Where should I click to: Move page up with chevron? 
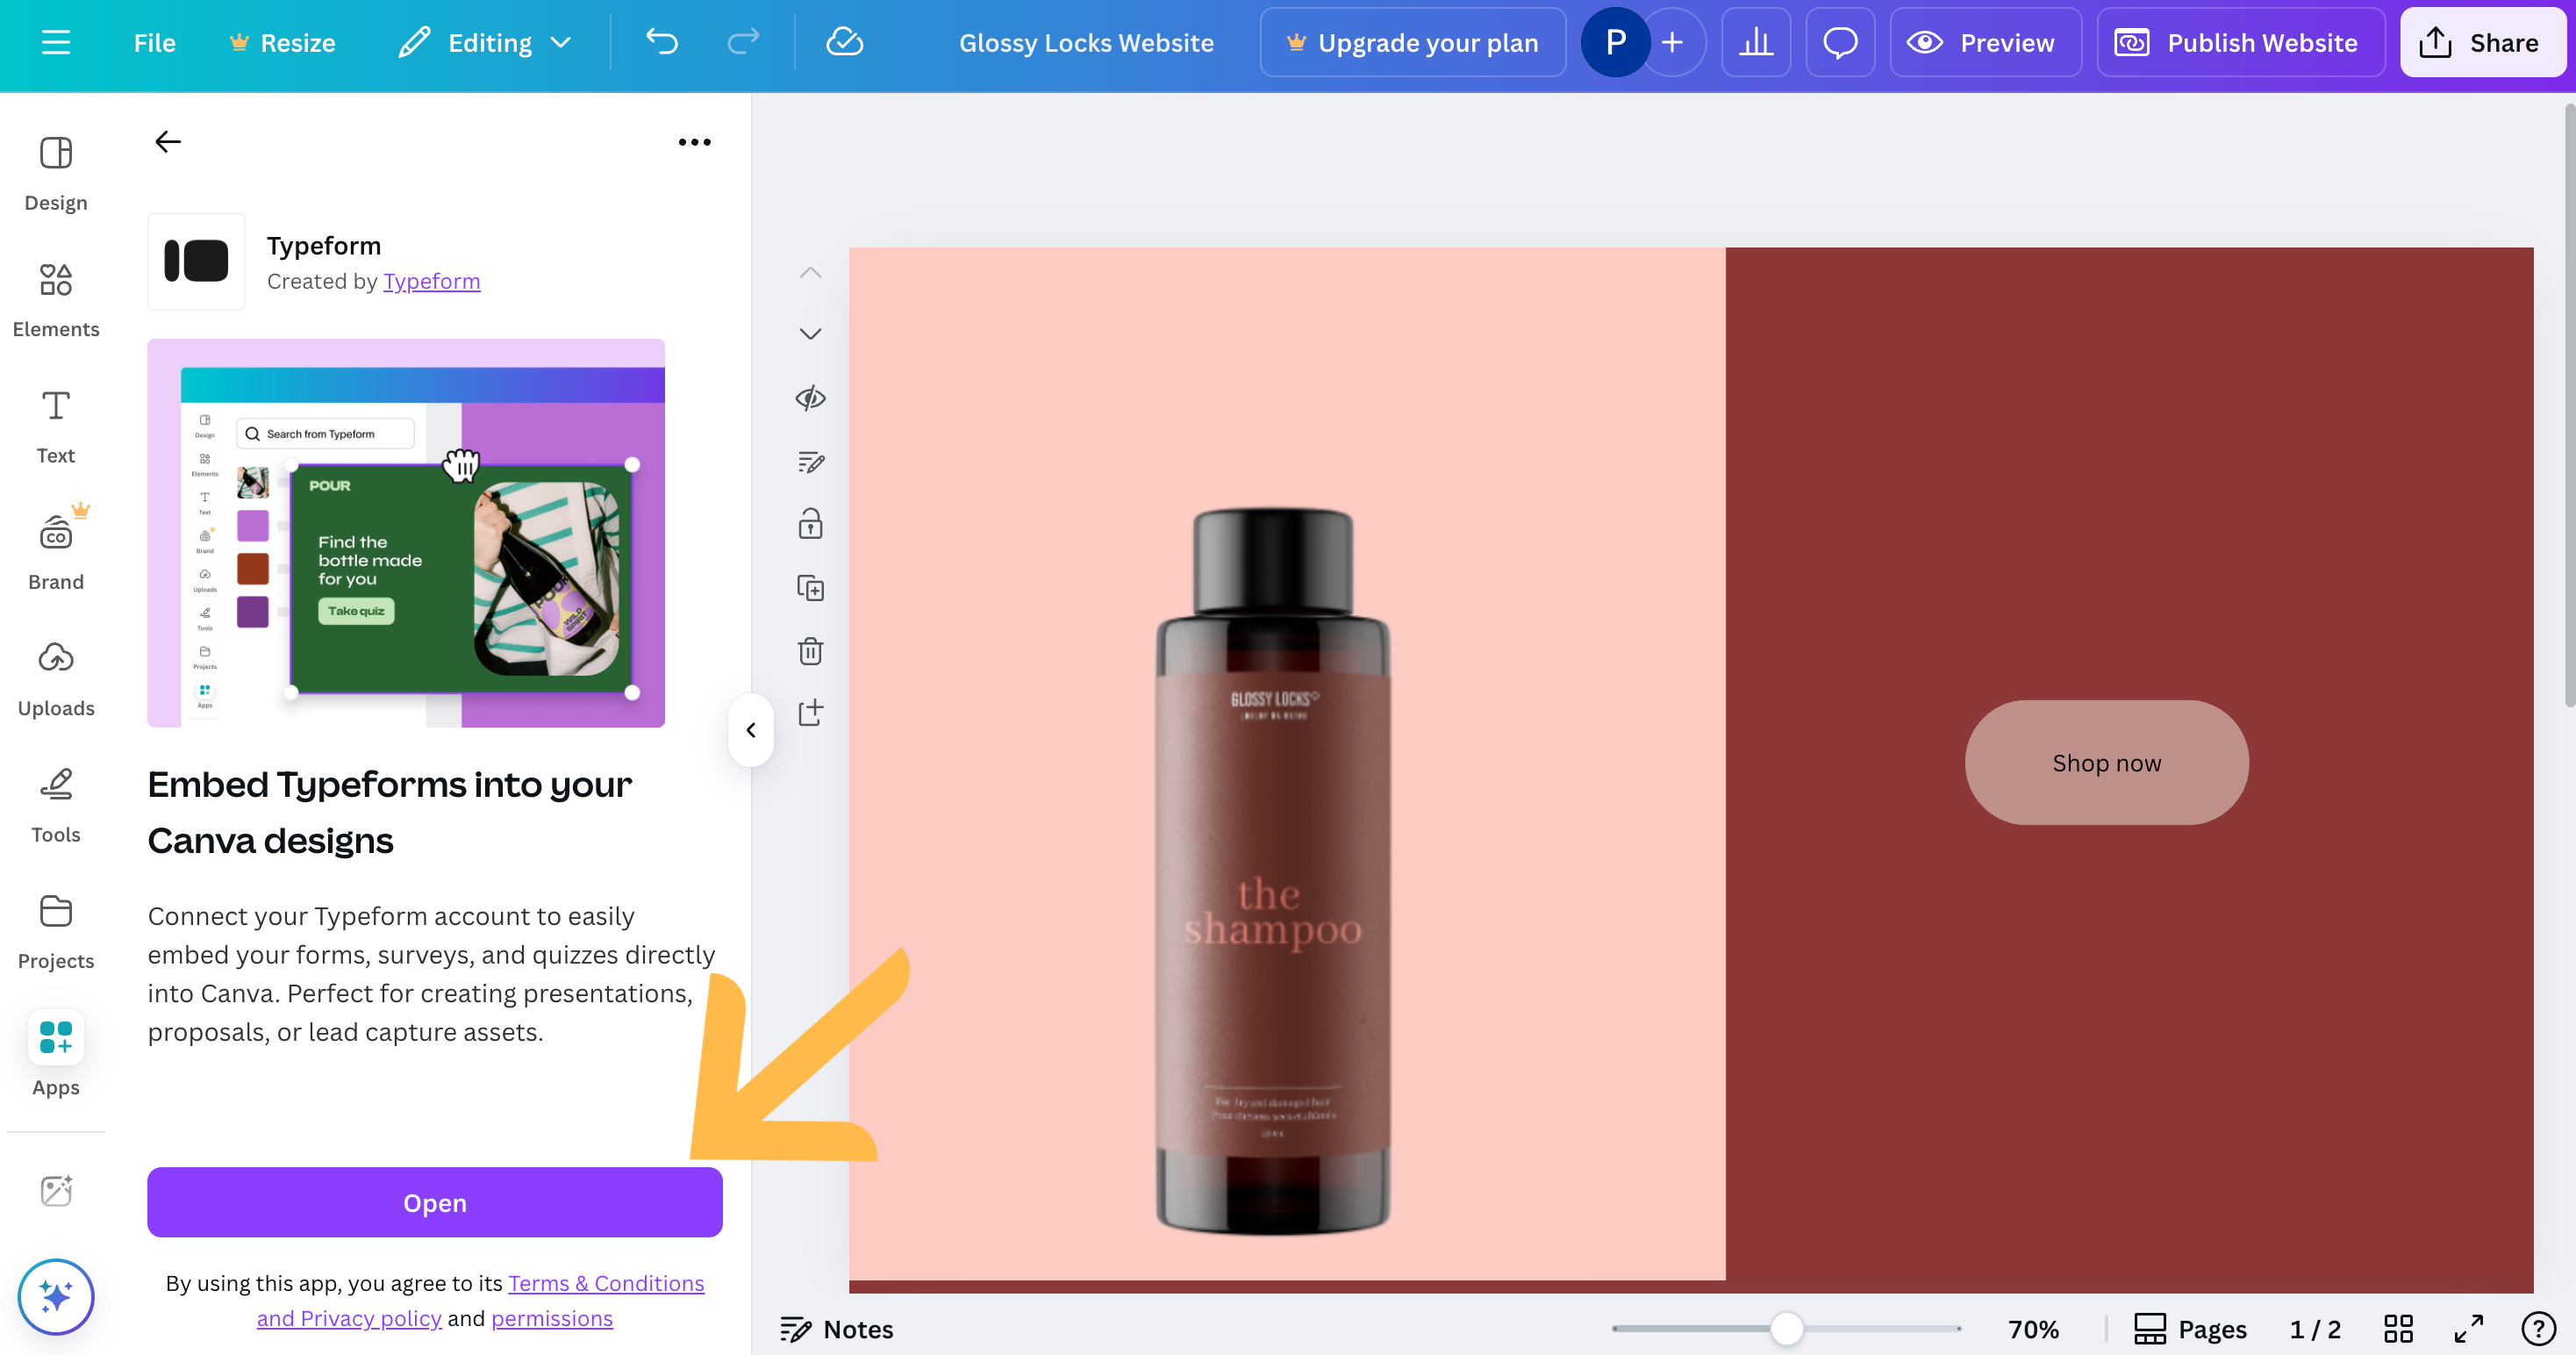pos(810,273)
